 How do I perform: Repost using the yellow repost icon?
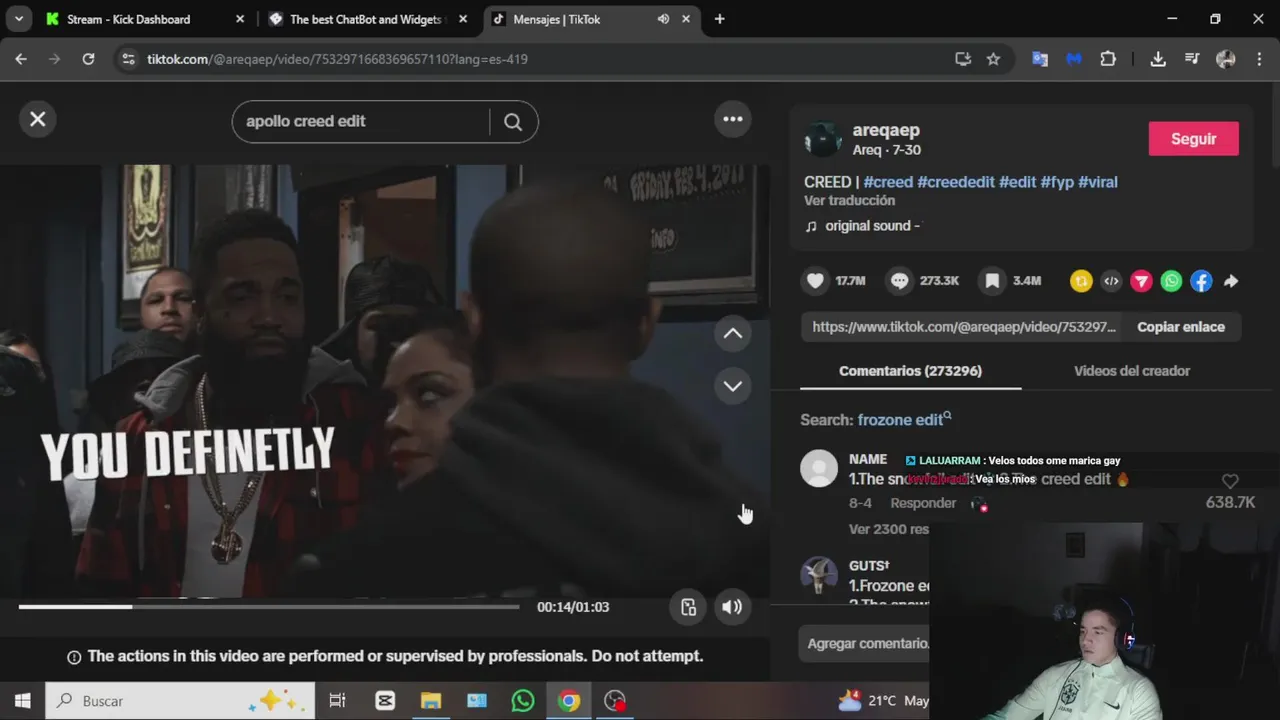[x=1081, y=281]
